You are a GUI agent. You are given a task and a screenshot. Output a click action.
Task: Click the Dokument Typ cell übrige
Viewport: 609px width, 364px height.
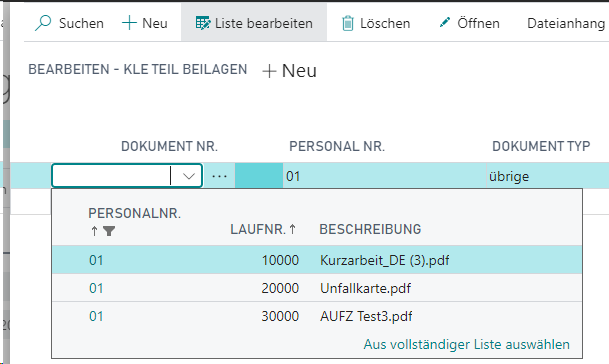coord(548,176)
